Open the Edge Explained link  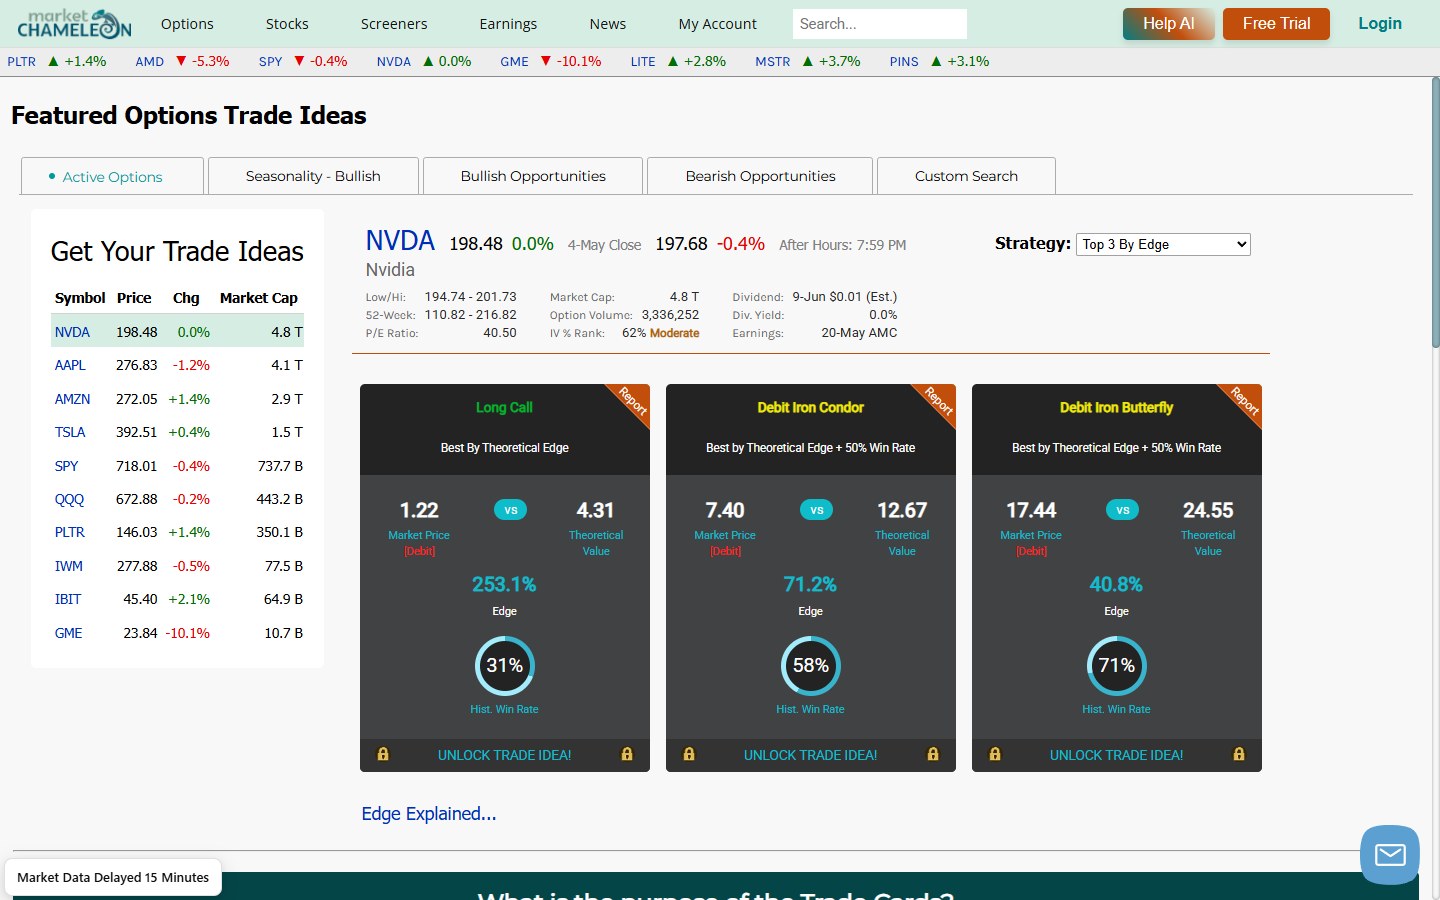[x=429, y=814]
